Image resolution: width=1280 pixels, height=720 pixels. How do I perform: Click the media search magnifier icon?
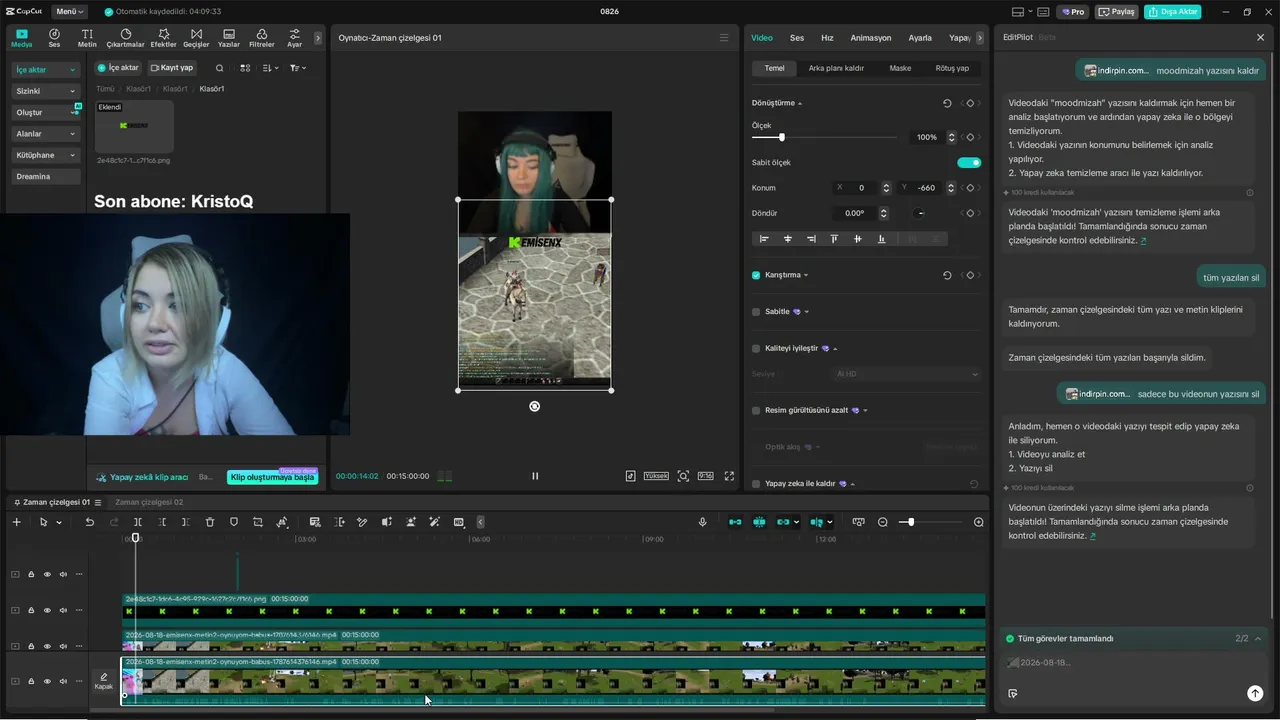click(x=220, y=68)
